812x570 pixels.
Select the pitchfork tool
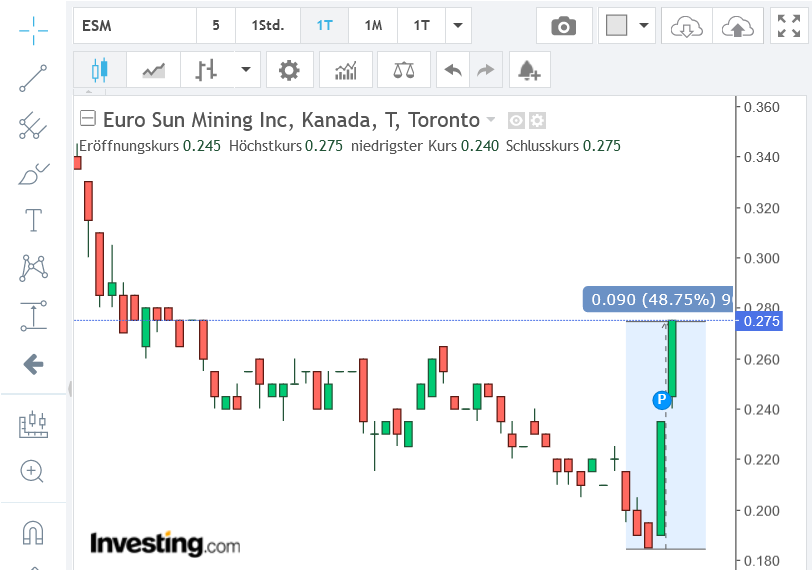[33, 125]
